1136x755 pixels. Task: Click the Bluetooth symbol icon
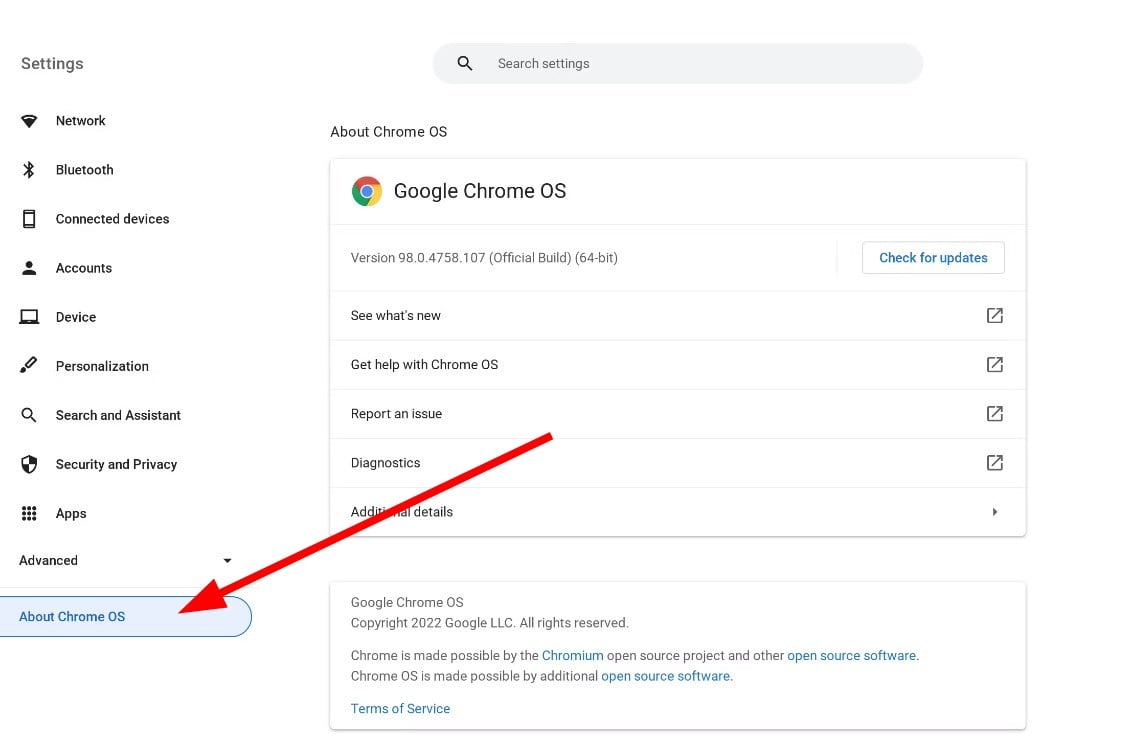pos(29,170)
